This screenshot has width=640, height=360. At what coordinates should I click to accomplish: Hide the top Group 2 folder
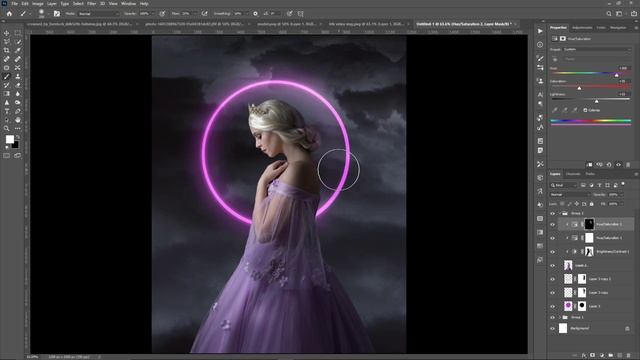[552, 213]
